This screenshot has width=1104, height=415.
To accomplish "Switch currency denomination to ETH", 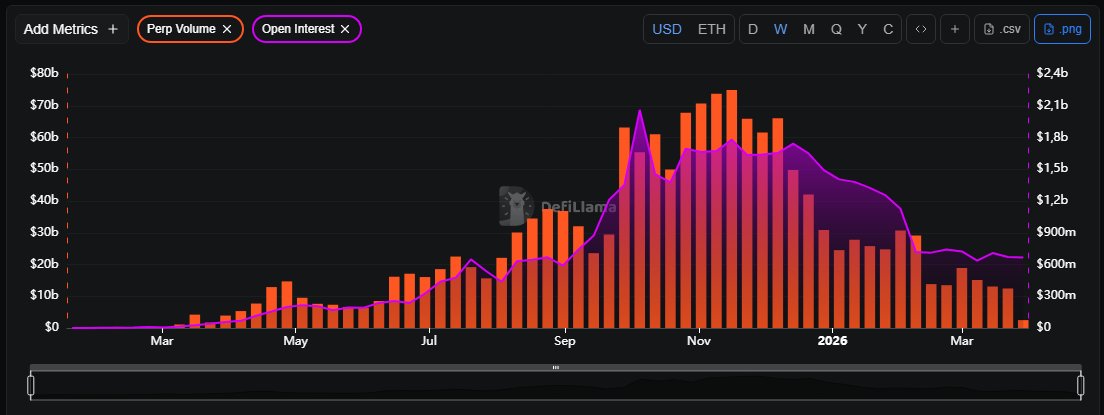I will click(712, 29).
